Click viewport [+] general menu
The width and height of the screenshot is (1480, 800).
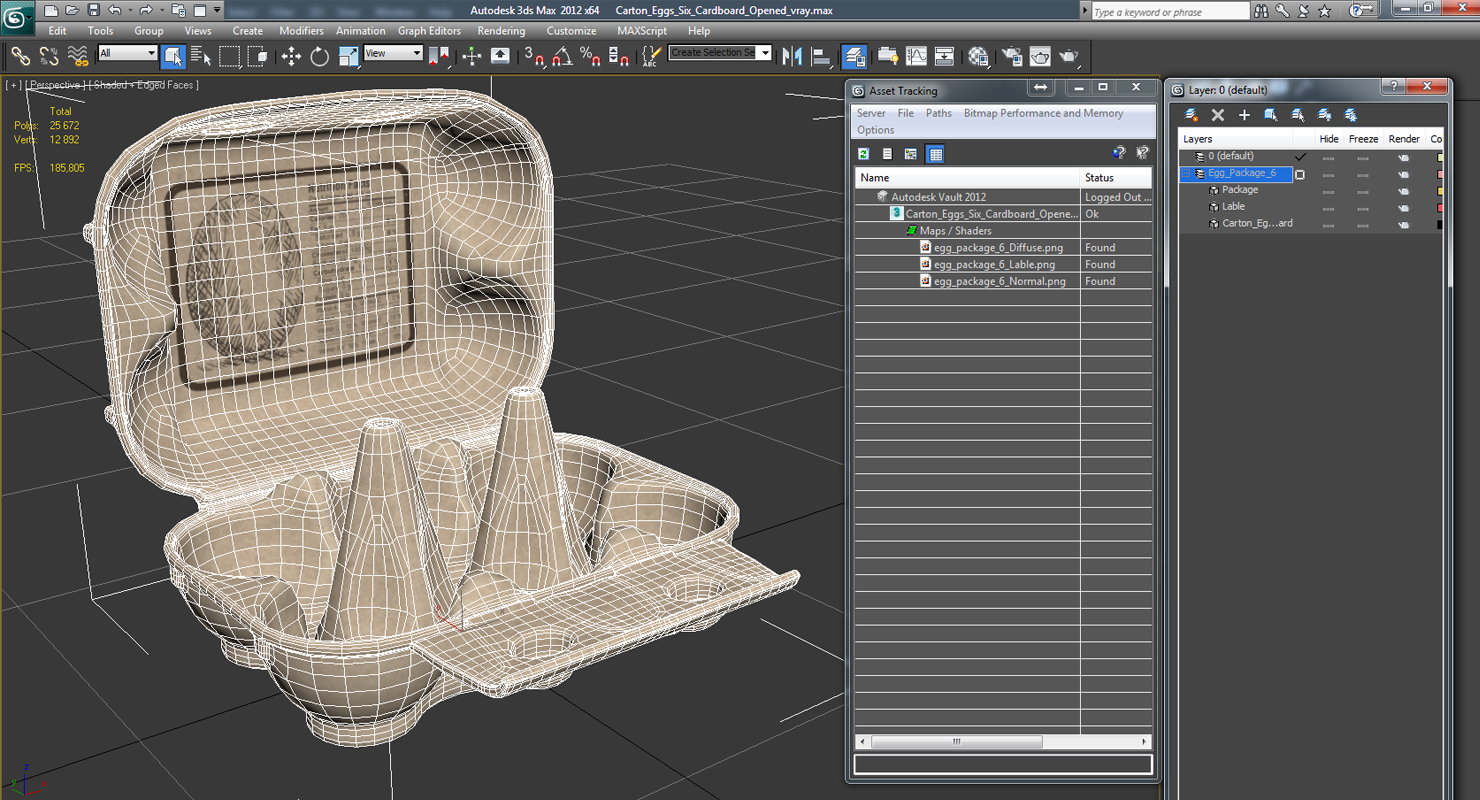click(x=14, y=85)
